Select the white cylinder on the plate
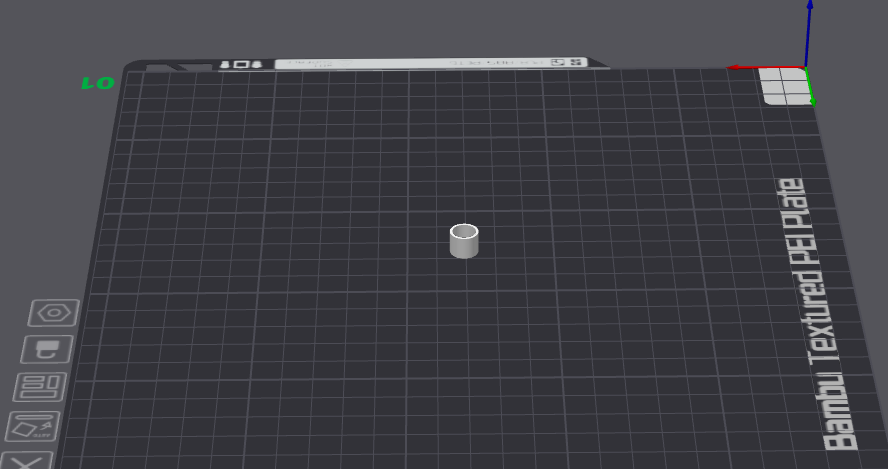 [x=464, y=241]
